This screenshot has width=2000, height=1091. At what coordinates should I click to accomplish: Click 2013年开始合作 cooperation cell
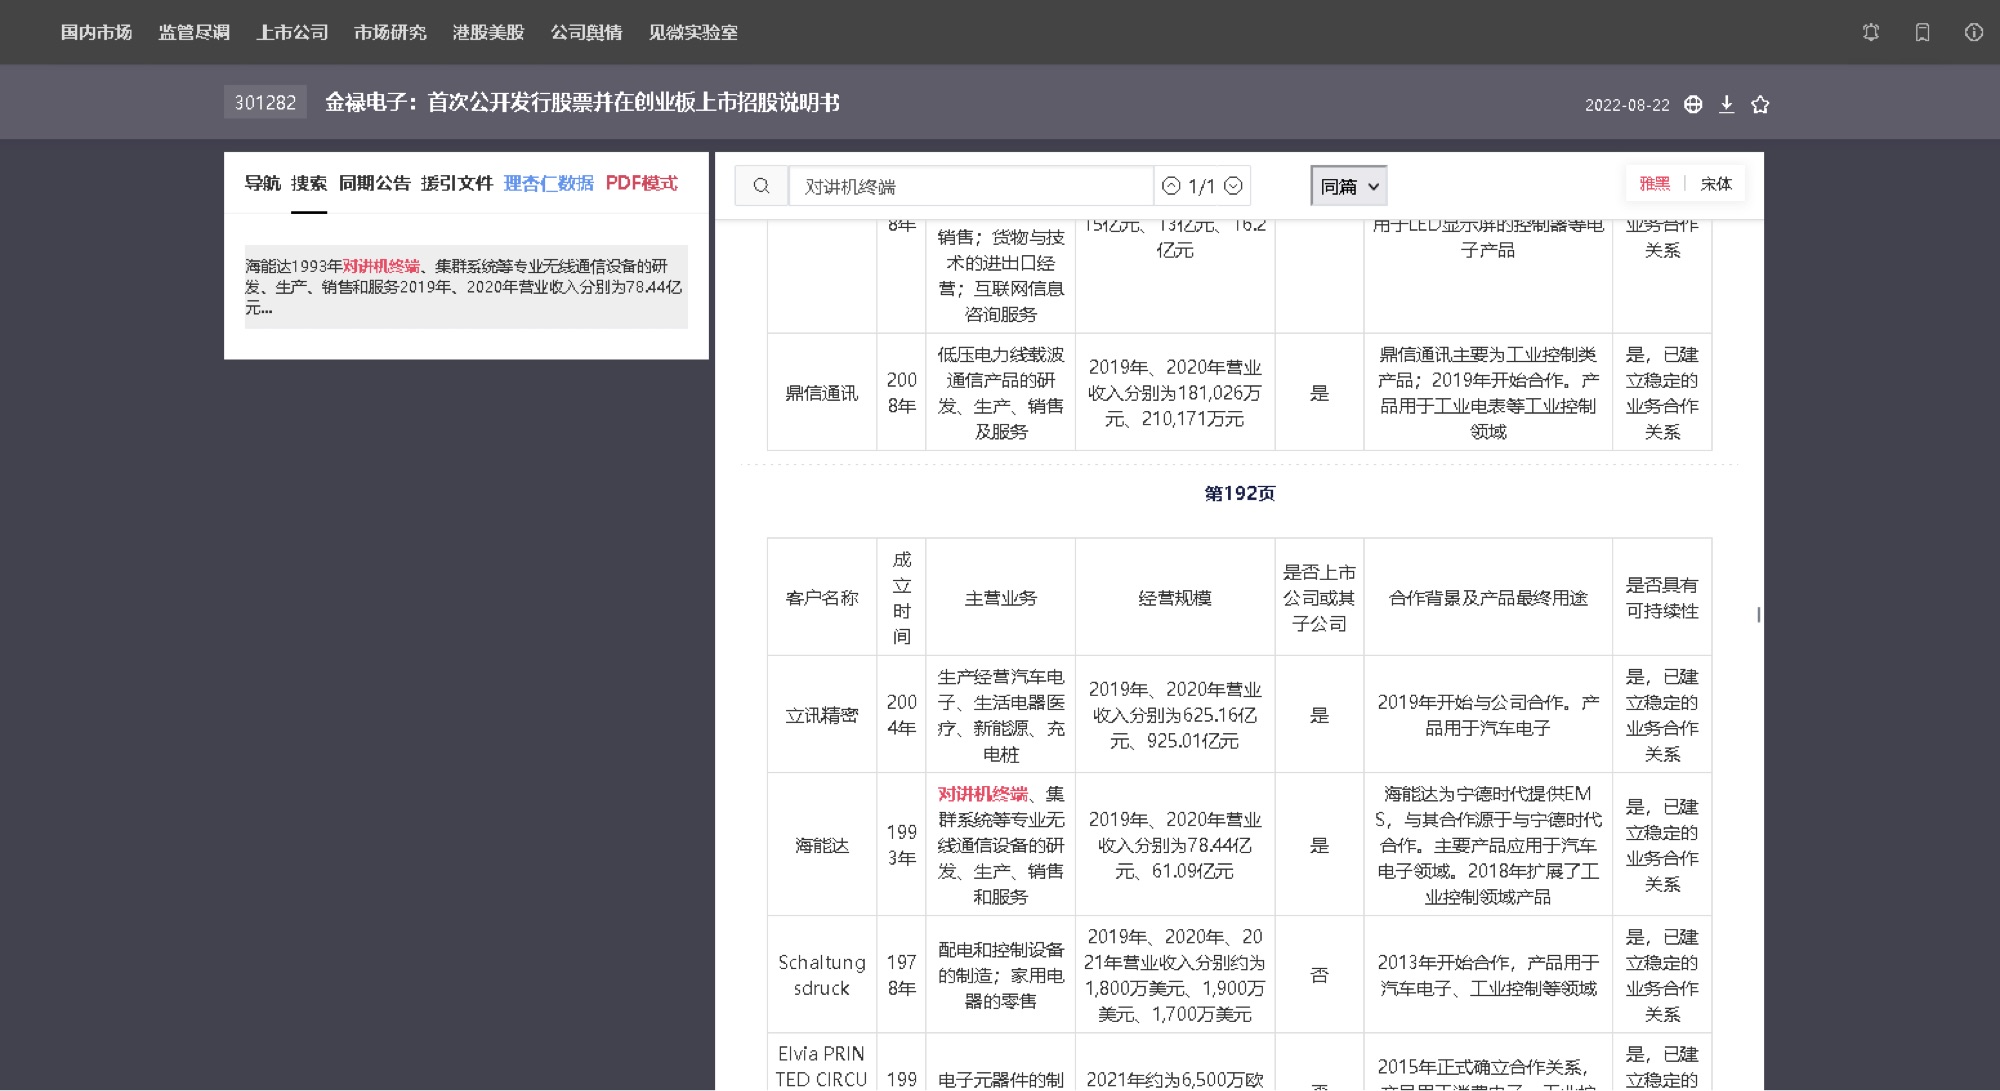(1488, 975)
